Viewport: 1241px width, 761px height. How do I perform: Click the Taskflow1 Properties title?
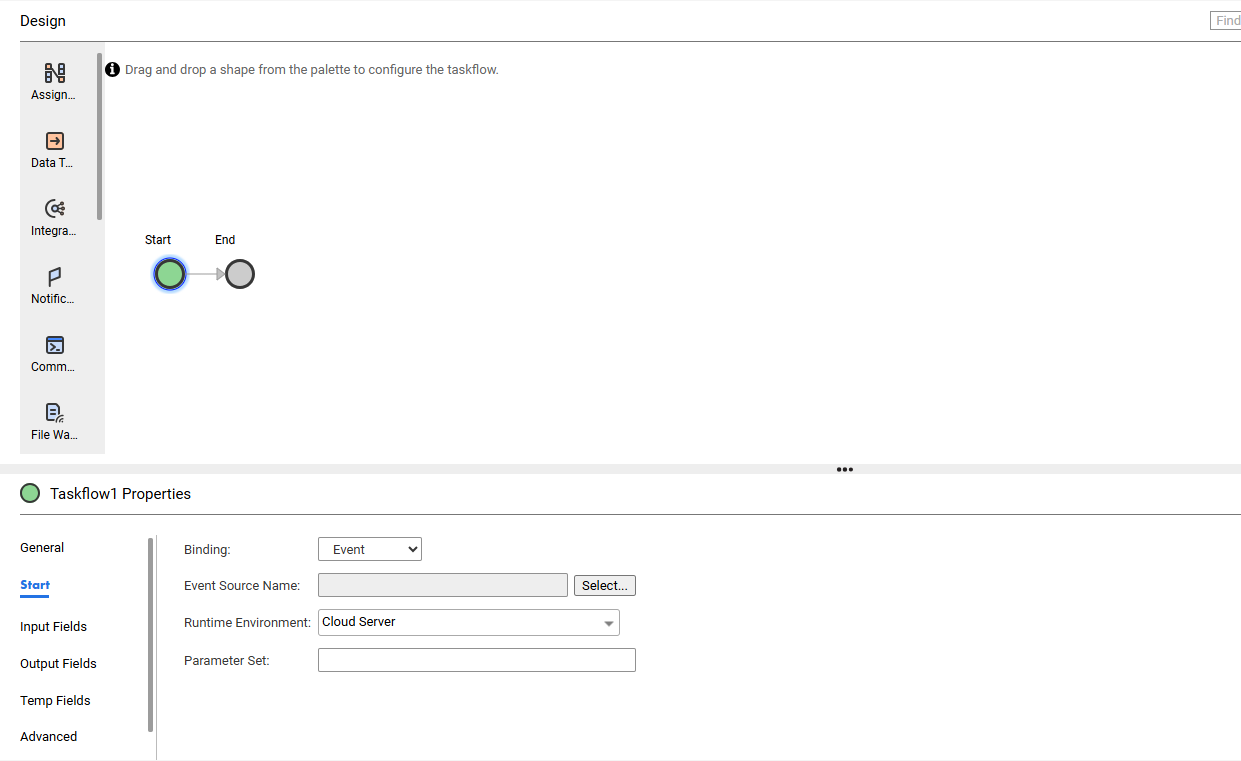coord(120,494)
